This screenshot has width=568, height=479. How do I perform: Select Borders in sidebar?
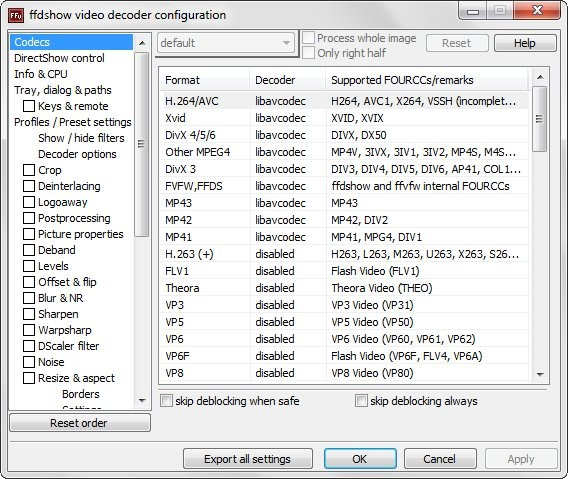[x=80, y=394]
